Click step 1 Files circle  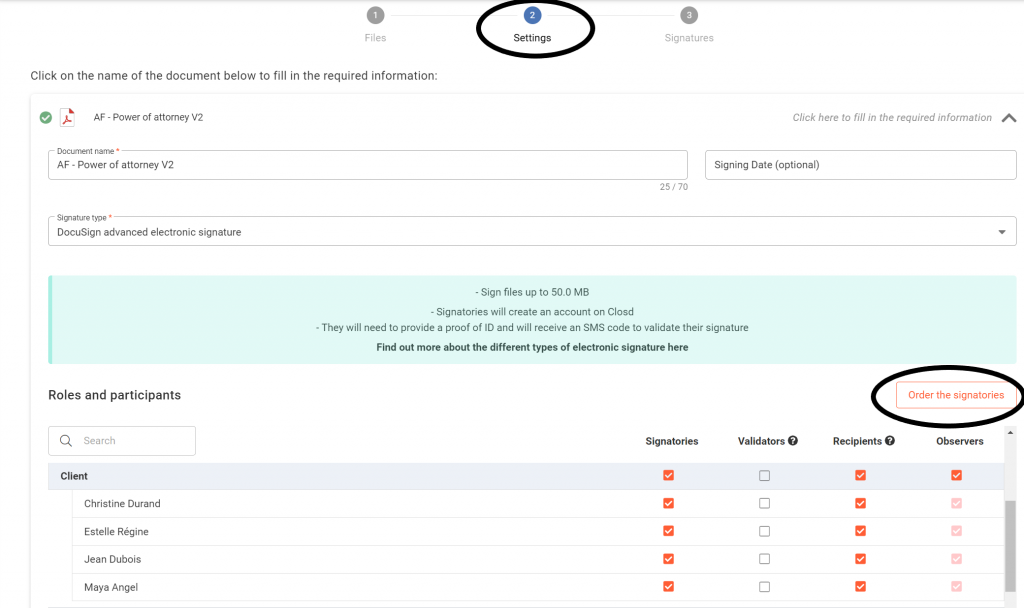coord(375,15)
